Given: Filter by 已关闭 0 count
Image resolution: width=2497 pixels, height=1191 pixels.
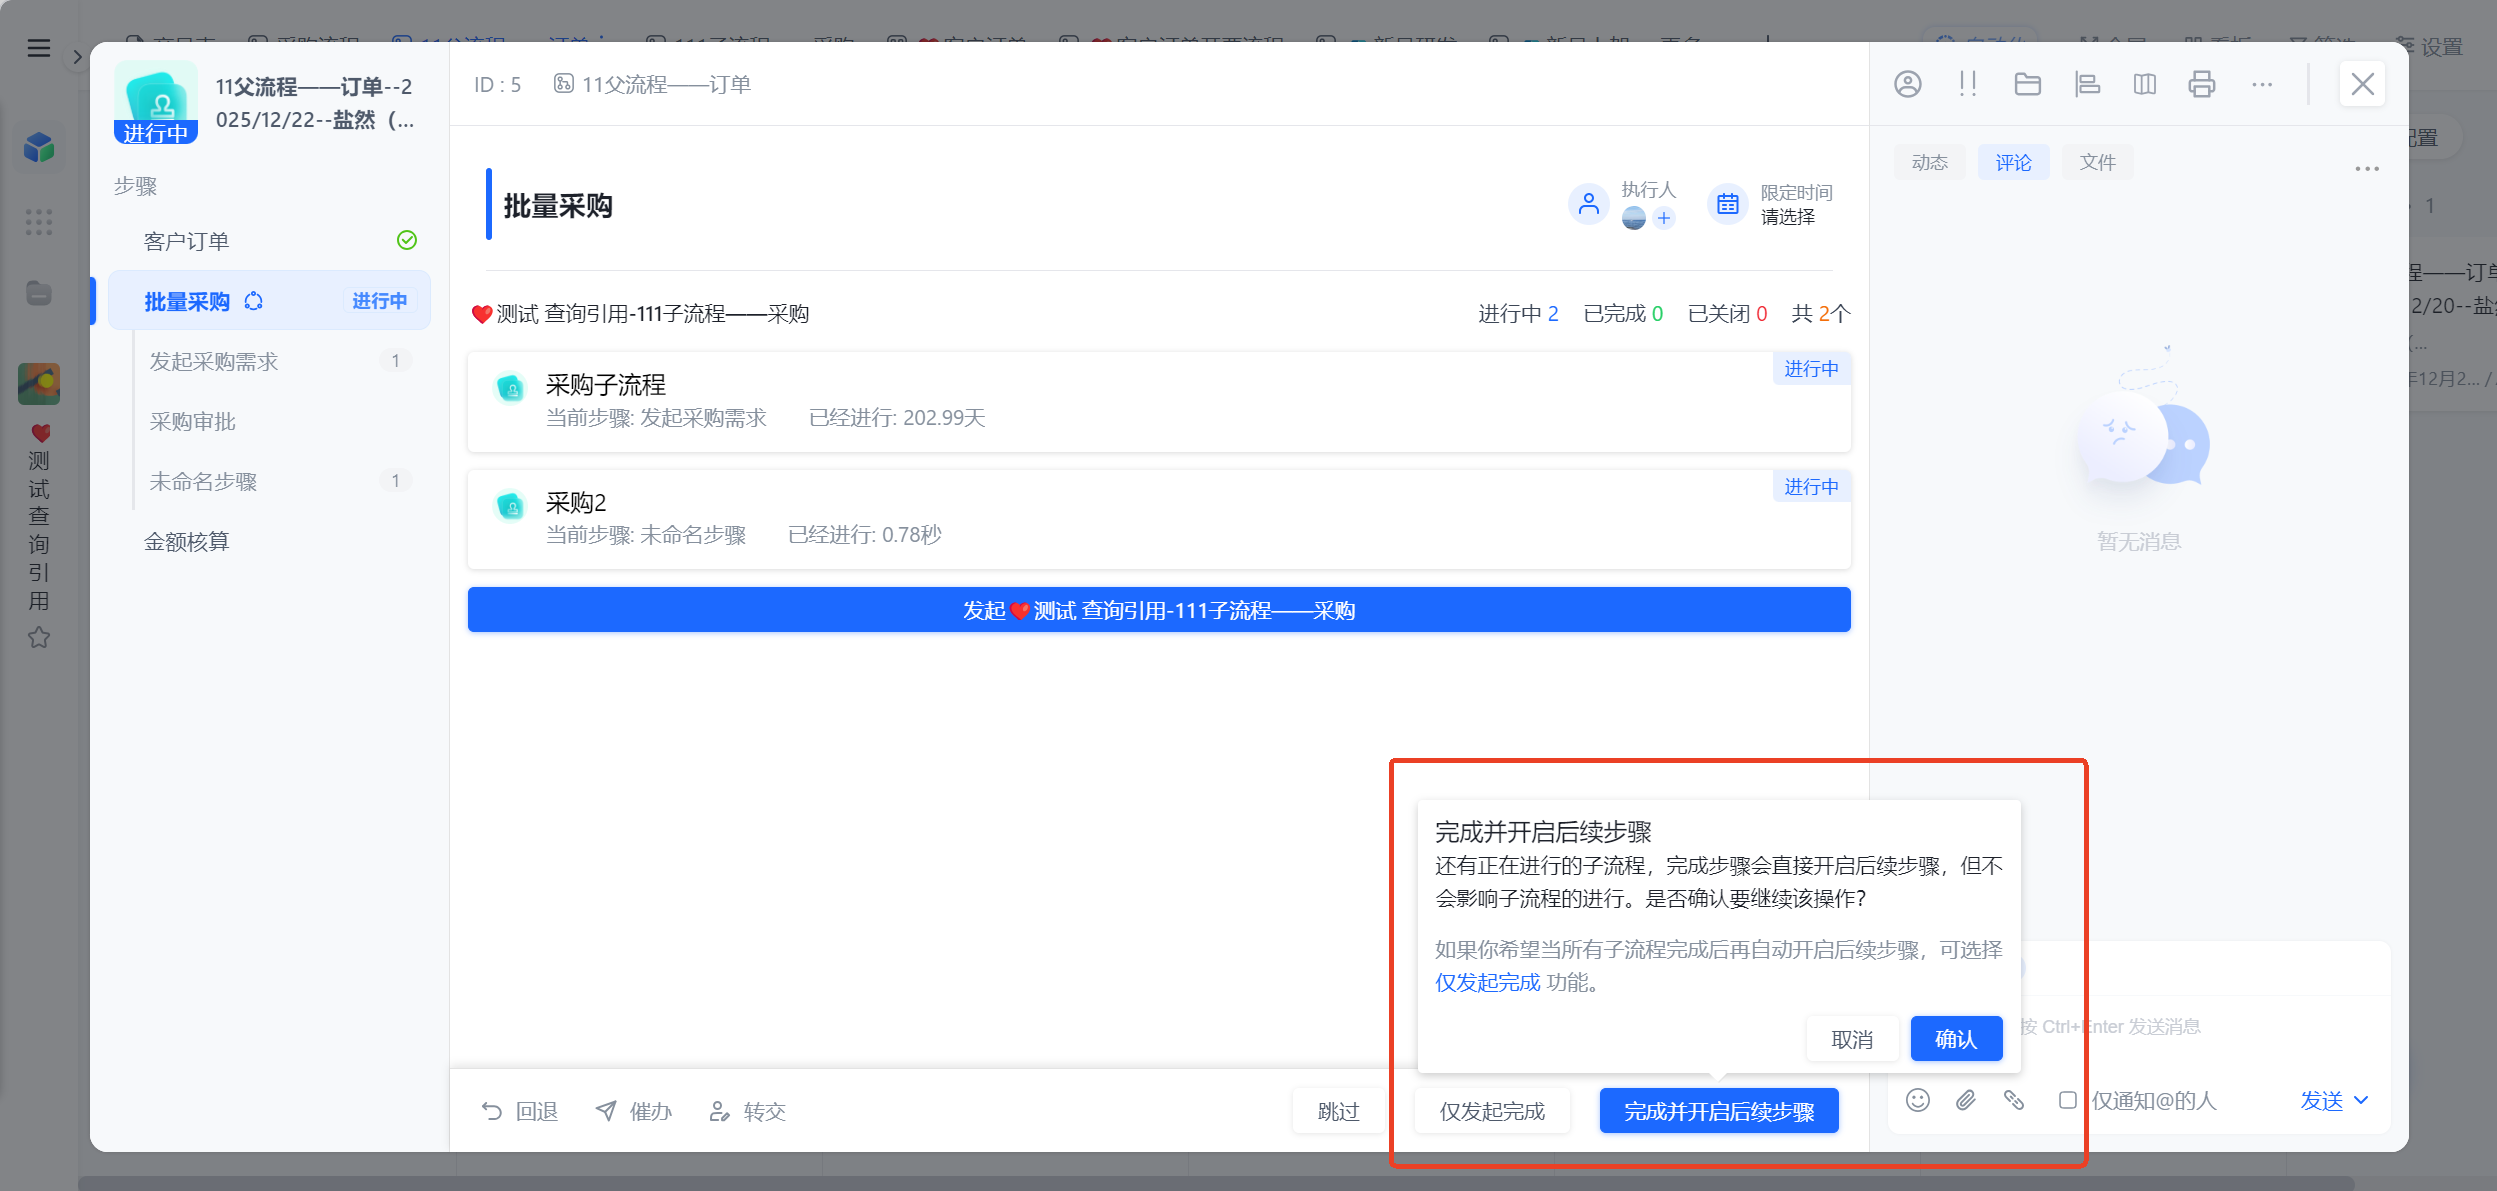Looking at the screenshot, I should coord(1727,314).
